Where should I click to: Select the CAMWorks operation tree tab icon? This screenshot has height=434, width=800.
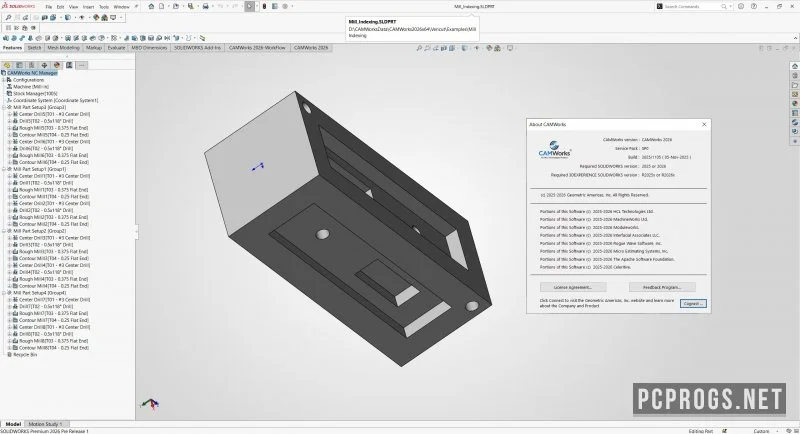pos(69,65)
